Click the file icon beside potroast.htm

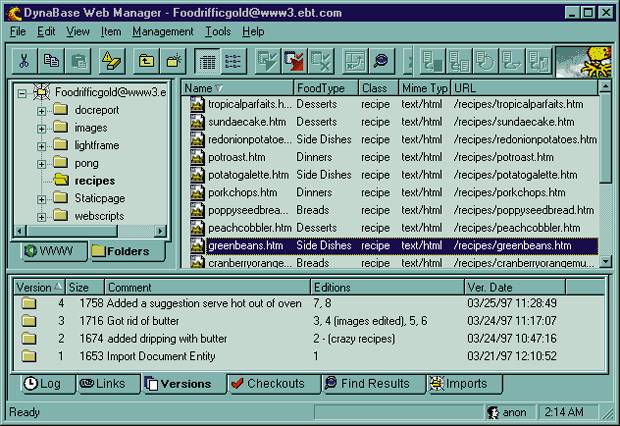pos(197,157)
